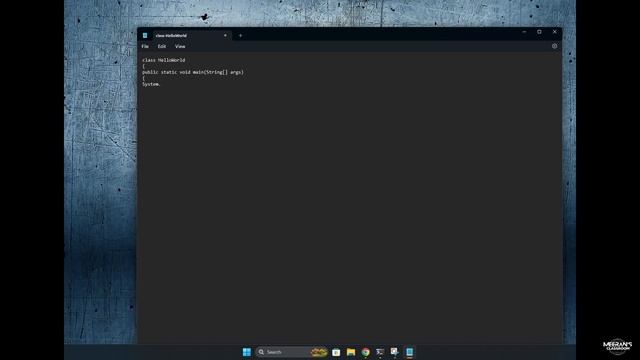Viewport: 640px width, 360px height.
Task: Click the line 'class HelloWorld' in the editor
Action: (x=164, y=60)
